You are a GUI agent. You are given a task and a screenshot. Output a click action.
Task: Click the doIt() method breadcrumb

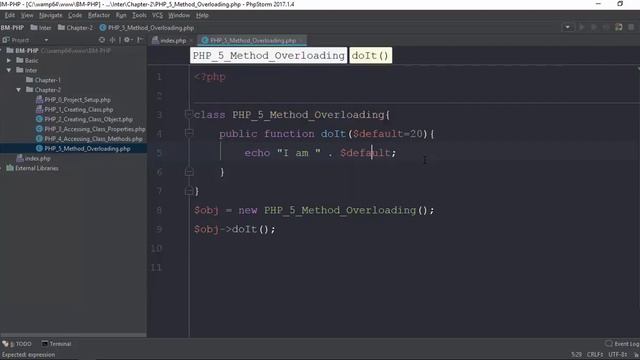click(370, 56)
